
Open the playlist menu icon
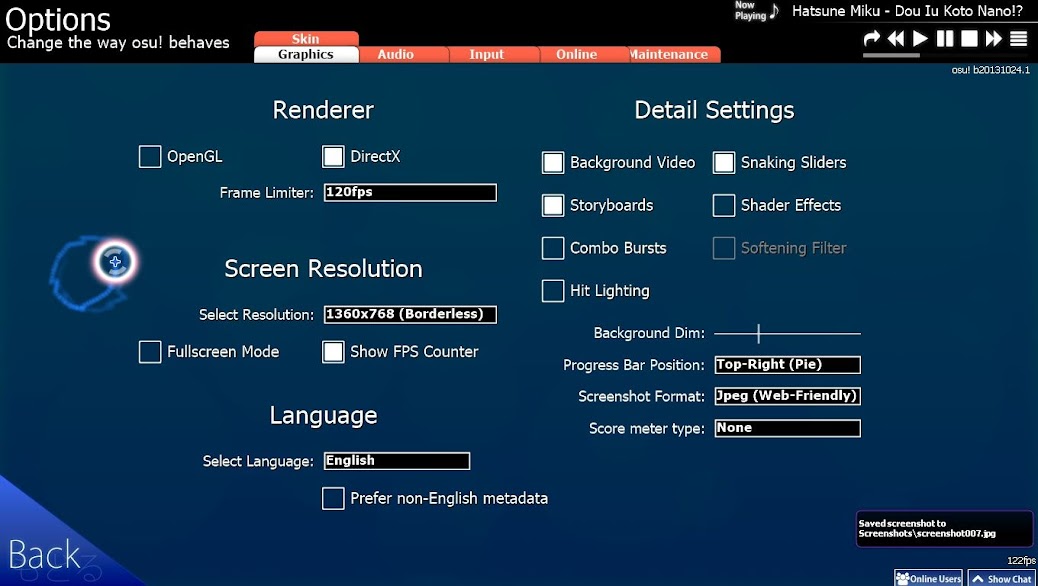(1018, 38)
